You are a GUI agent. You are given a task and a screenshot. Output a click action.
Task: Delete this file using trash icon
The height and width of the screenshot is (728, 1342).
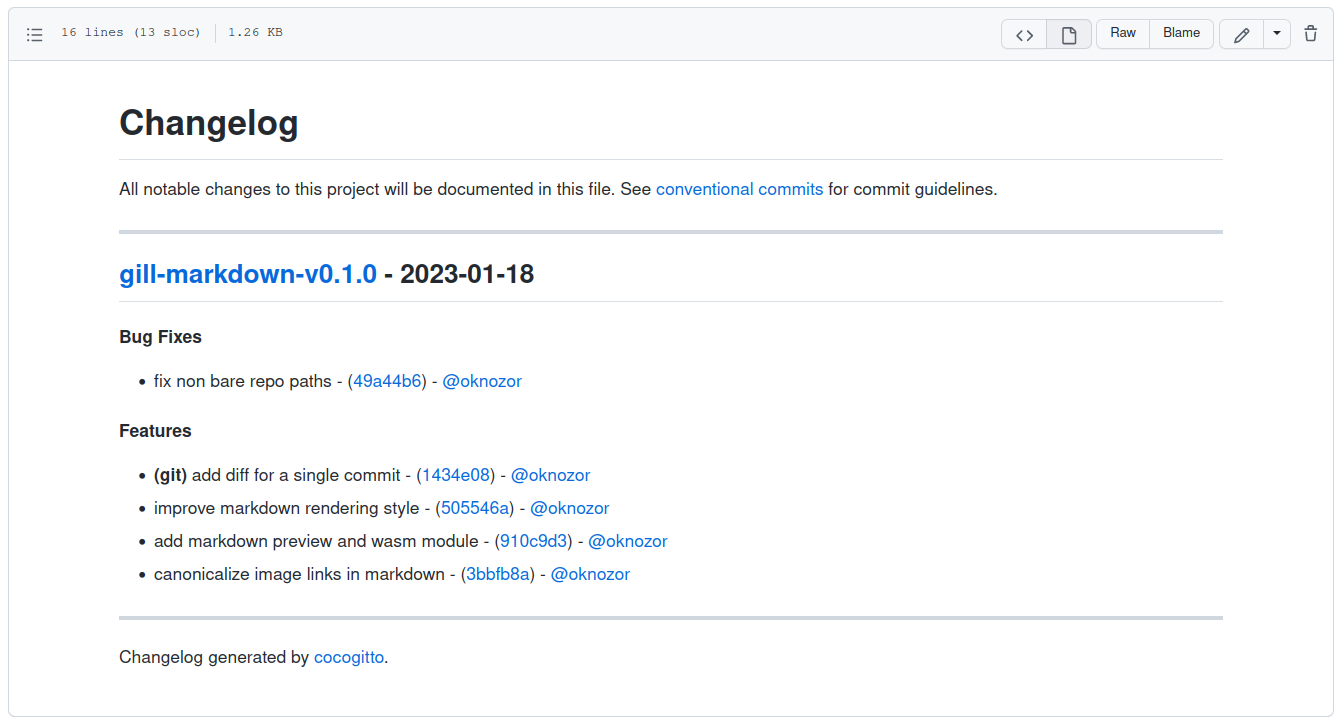[x=1310, y=34]
